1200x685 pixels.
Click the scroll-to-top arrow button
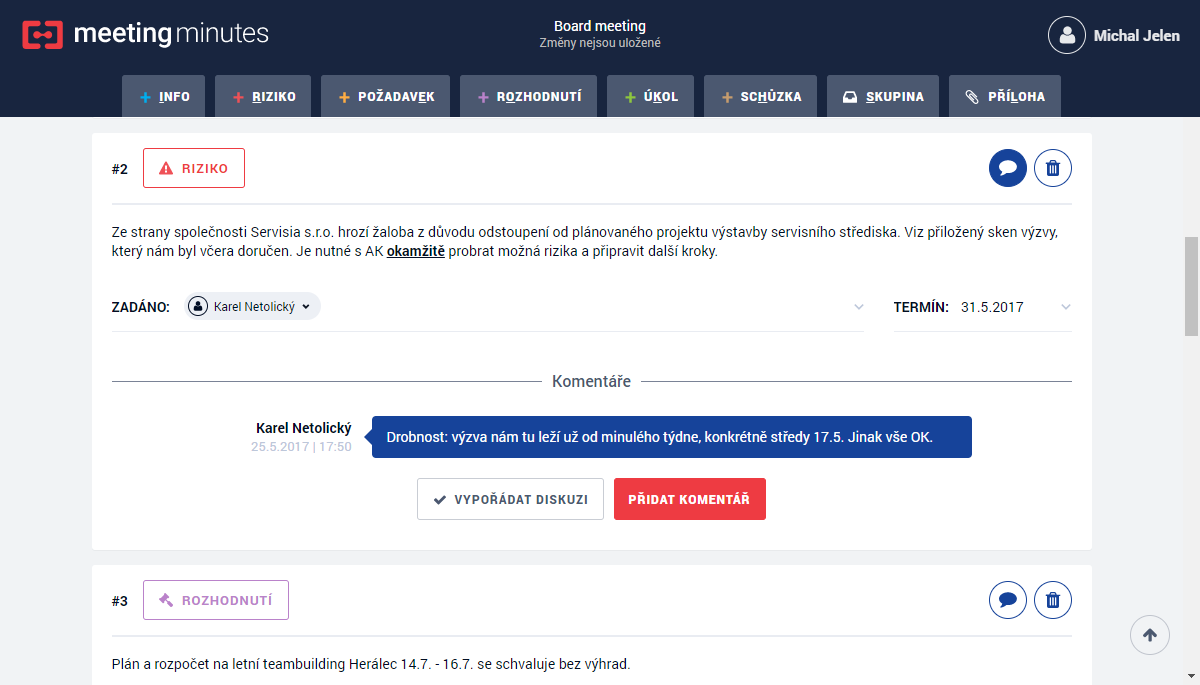(x=1150, y=635)
